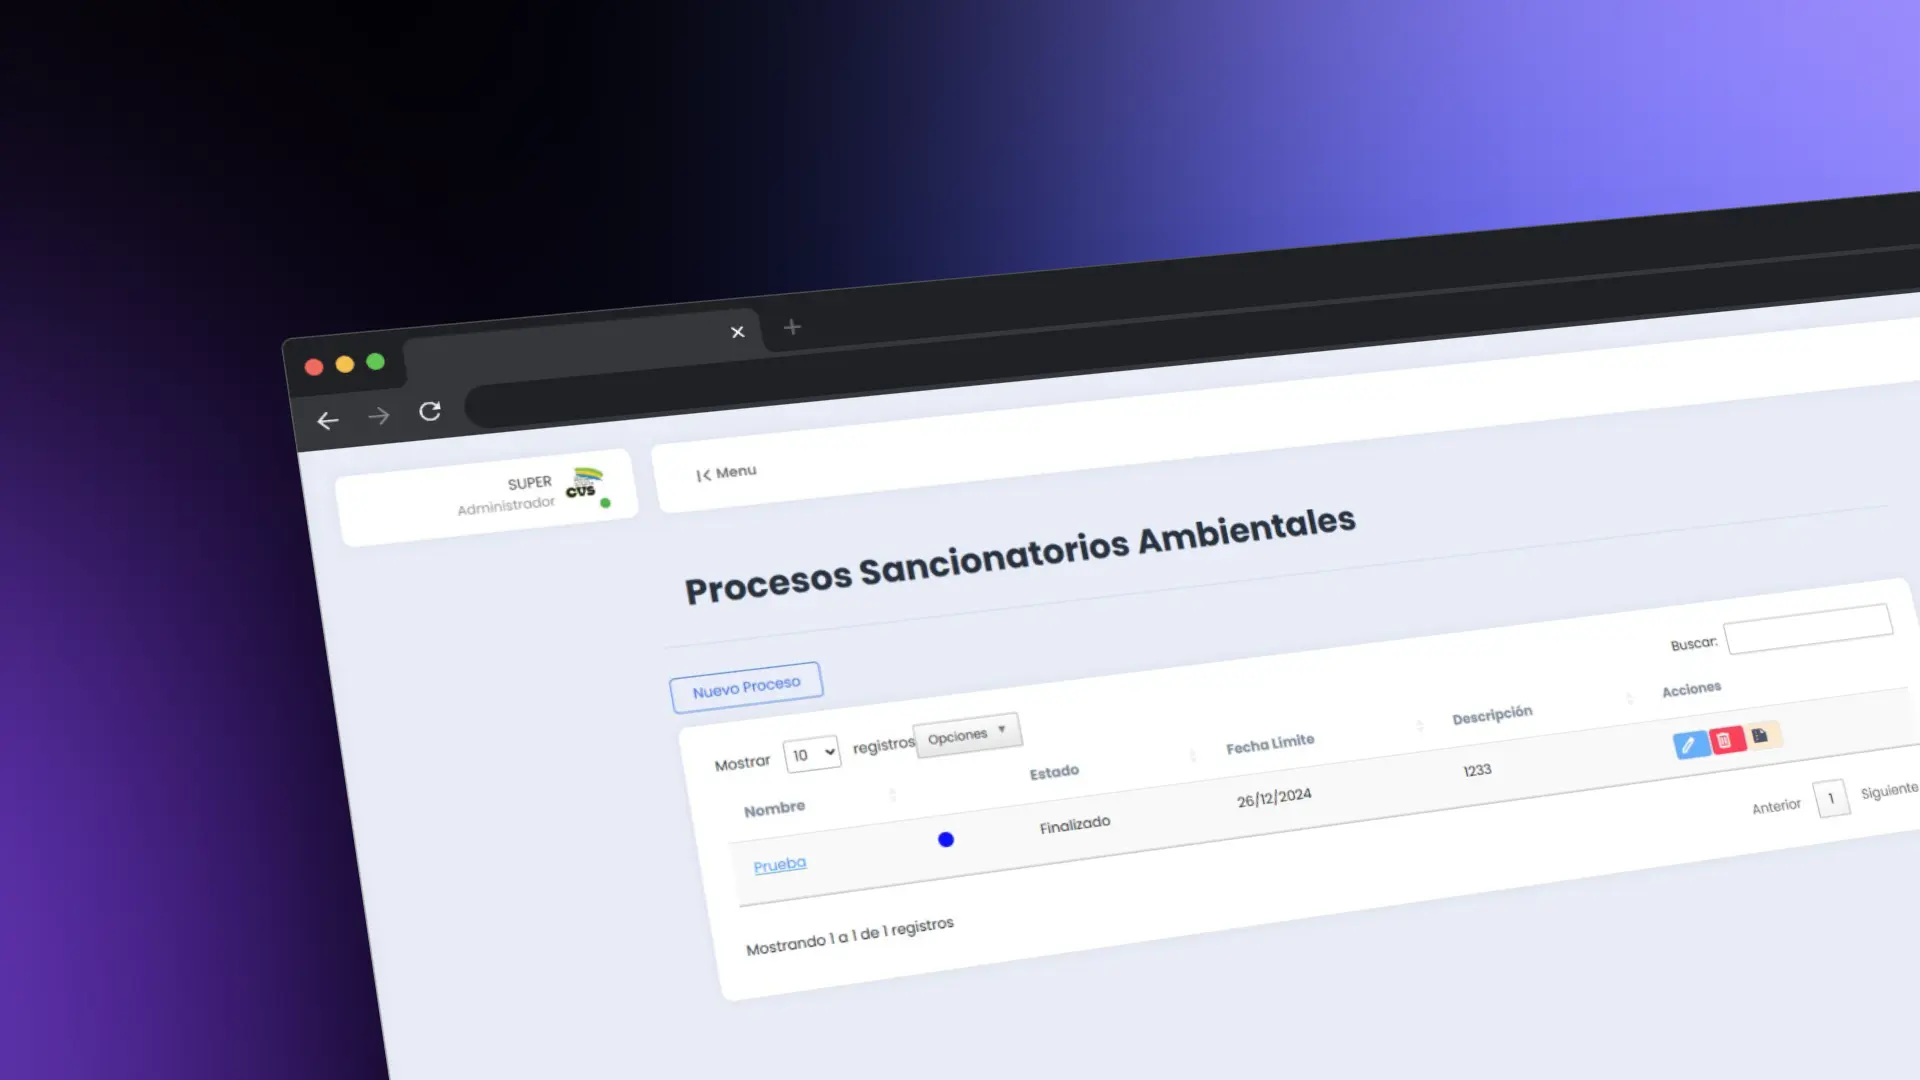Click the browser forward arrow

click(x=378, y=416)
